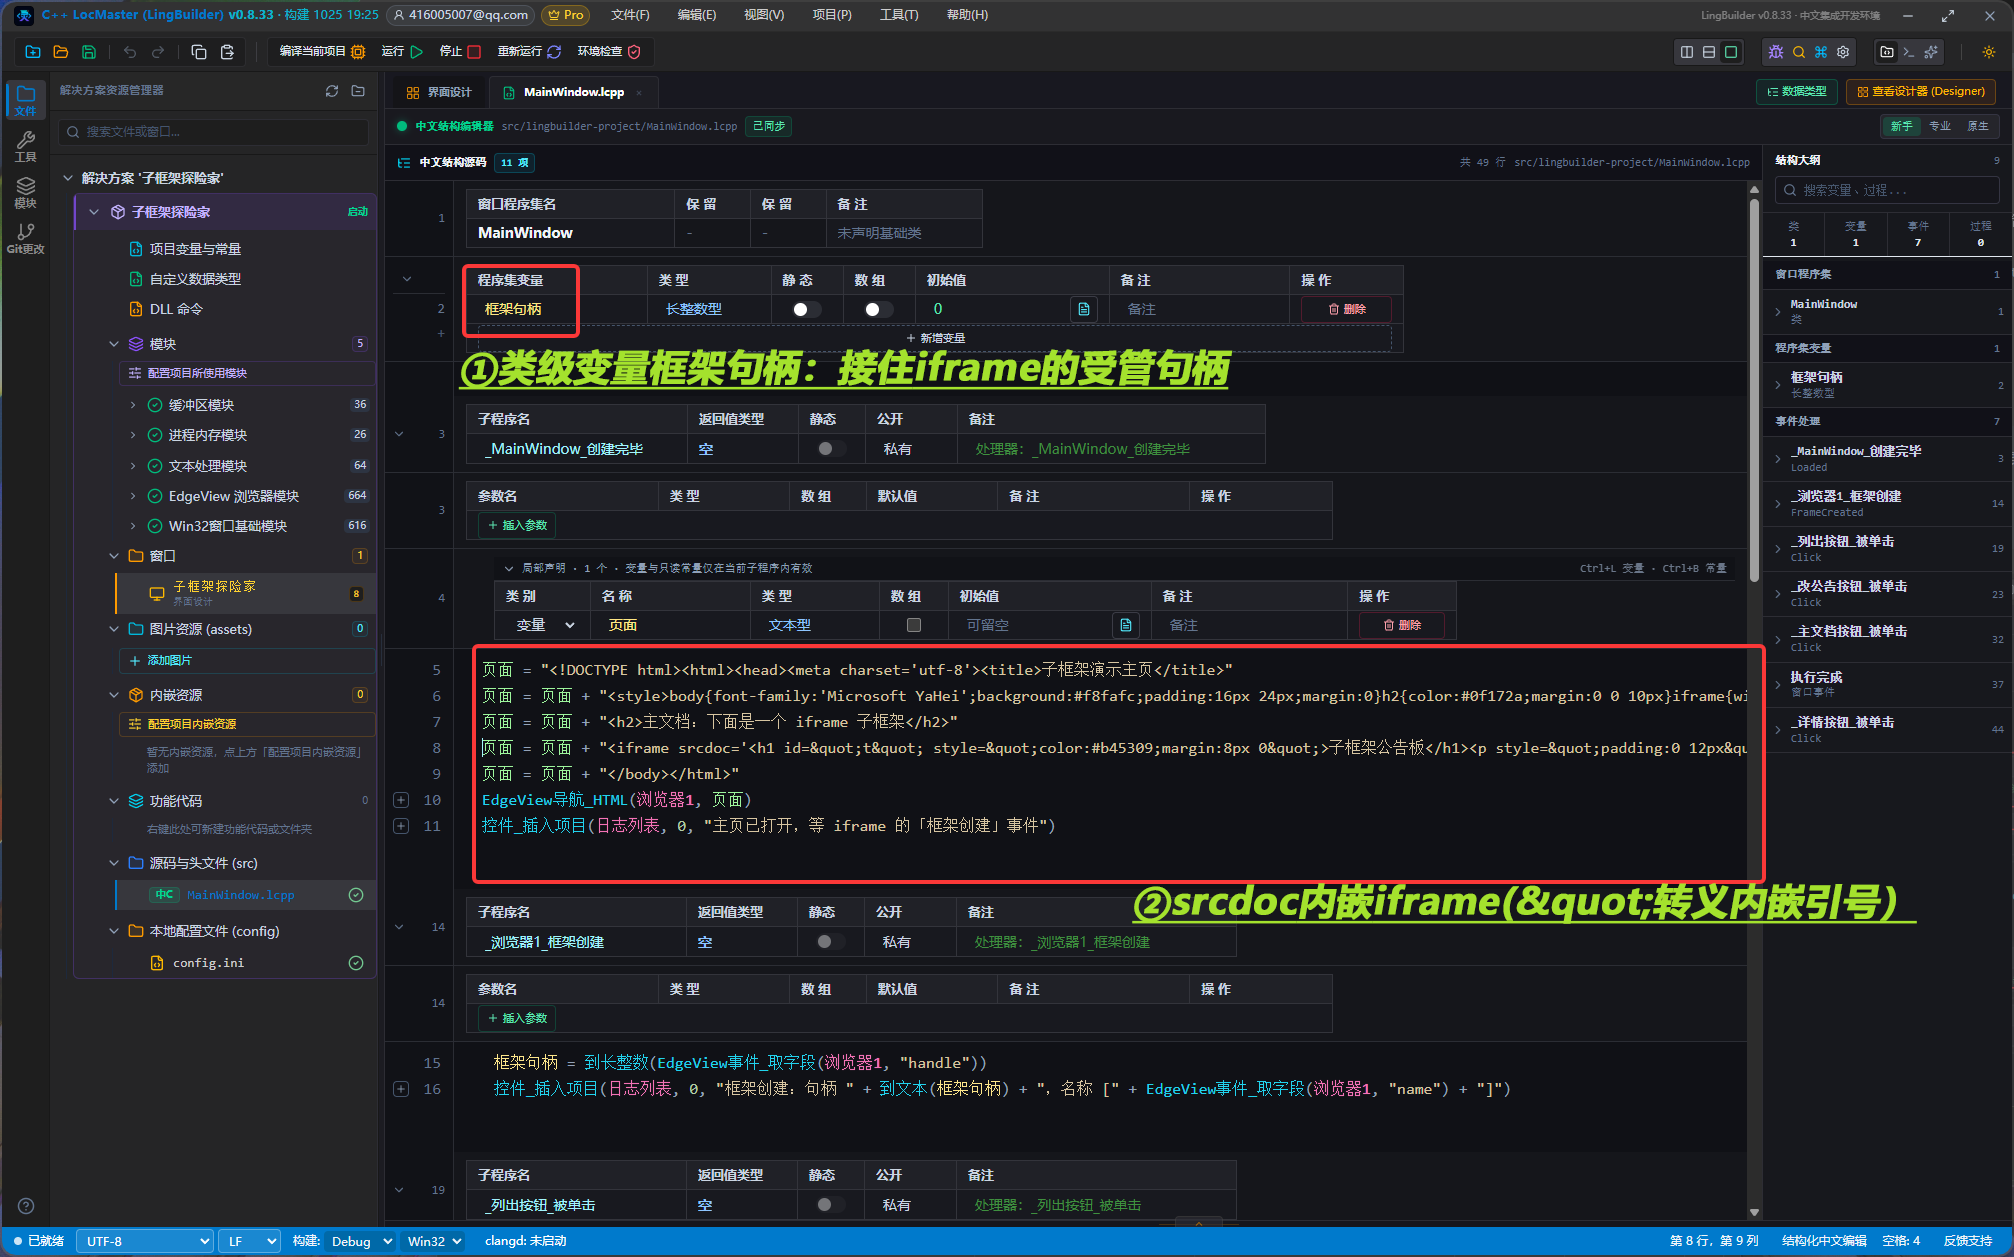The height and width of the screenshot is (1257, 2014).
Task: Toggle 静态 switch for _列出按钮_被单击
Action: [829, 1205]
